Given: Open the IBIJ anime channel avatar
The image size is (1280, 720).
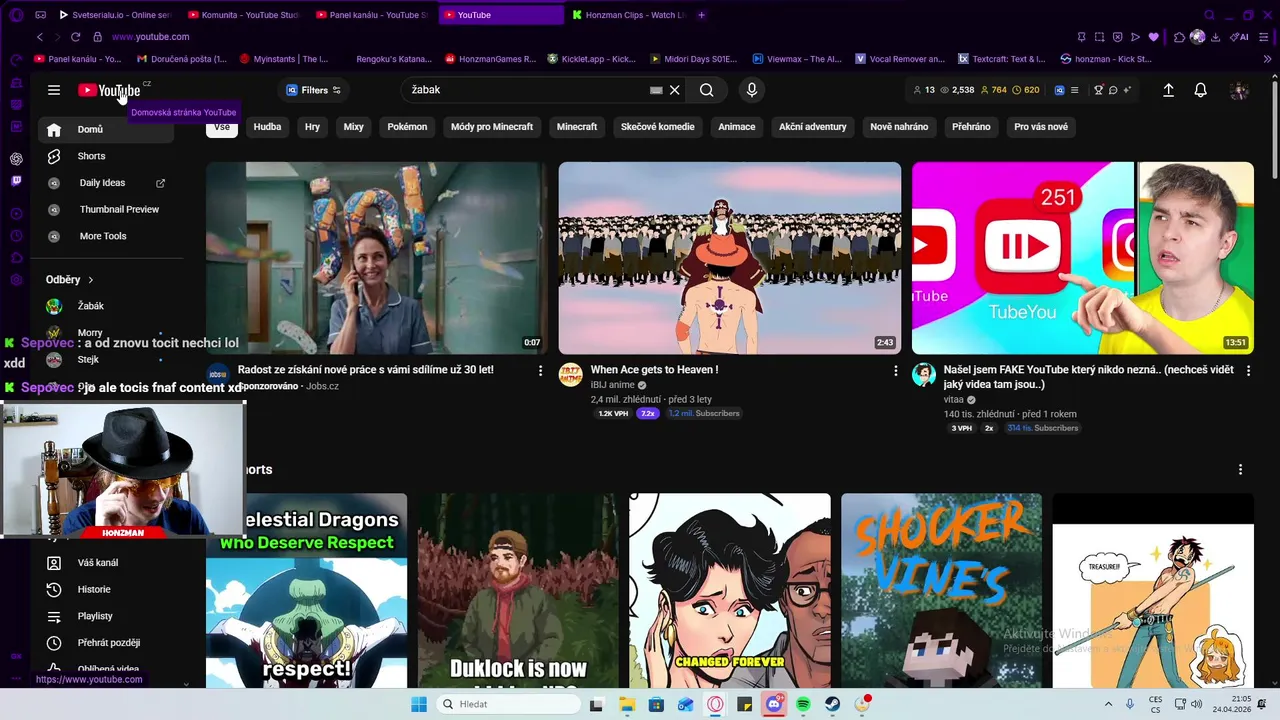Looking at the screenshot, I should [571, 375].
